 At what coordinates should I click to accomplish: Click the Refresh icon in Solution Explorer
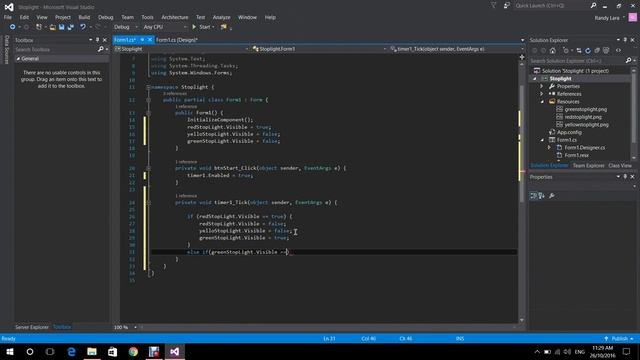(x=588, y=51)
